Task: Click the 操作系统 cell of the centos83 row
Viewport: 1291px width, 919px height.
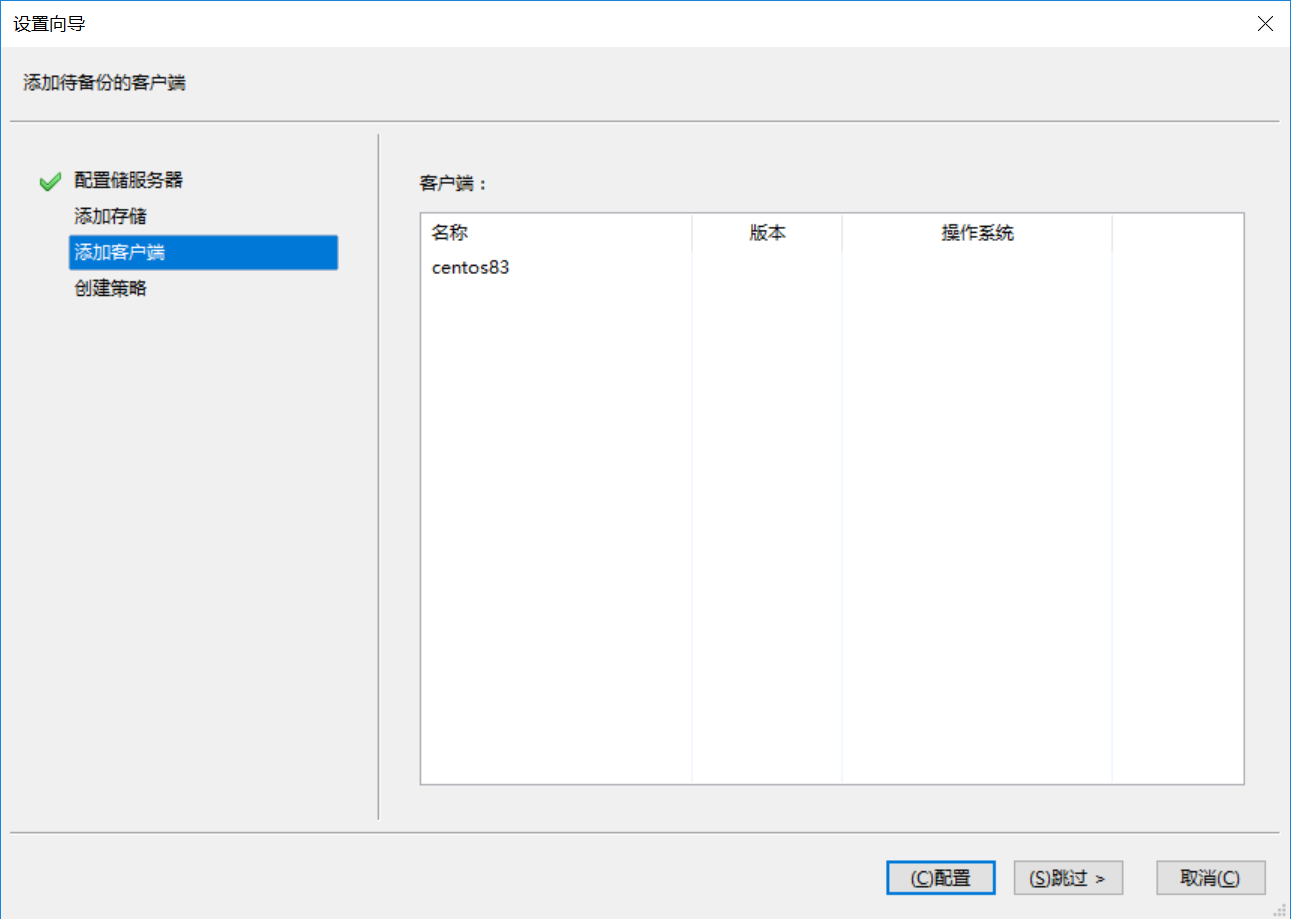Action: pos(977,268)
